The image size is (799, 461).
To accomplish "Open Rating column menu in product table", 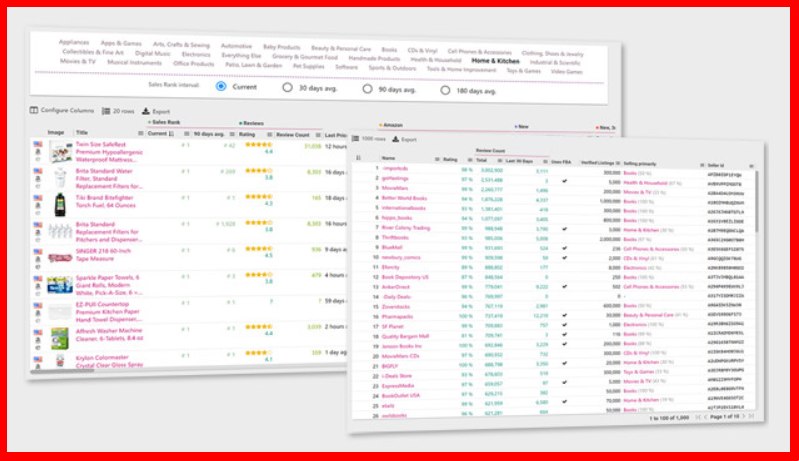I will pyautogui.click(x=269, y=135).
